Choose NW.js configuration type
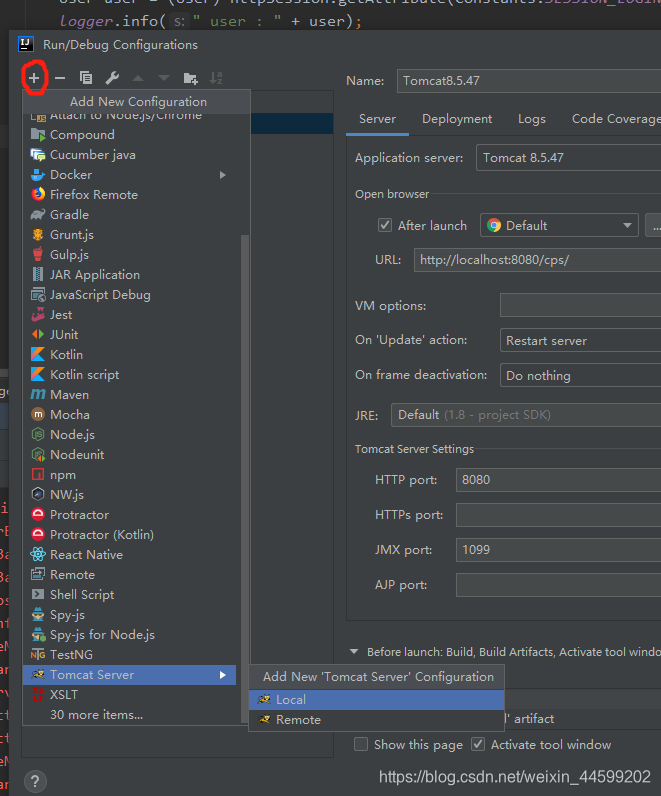The height and width of the screenshot is (796, 661). click(129, 494)
